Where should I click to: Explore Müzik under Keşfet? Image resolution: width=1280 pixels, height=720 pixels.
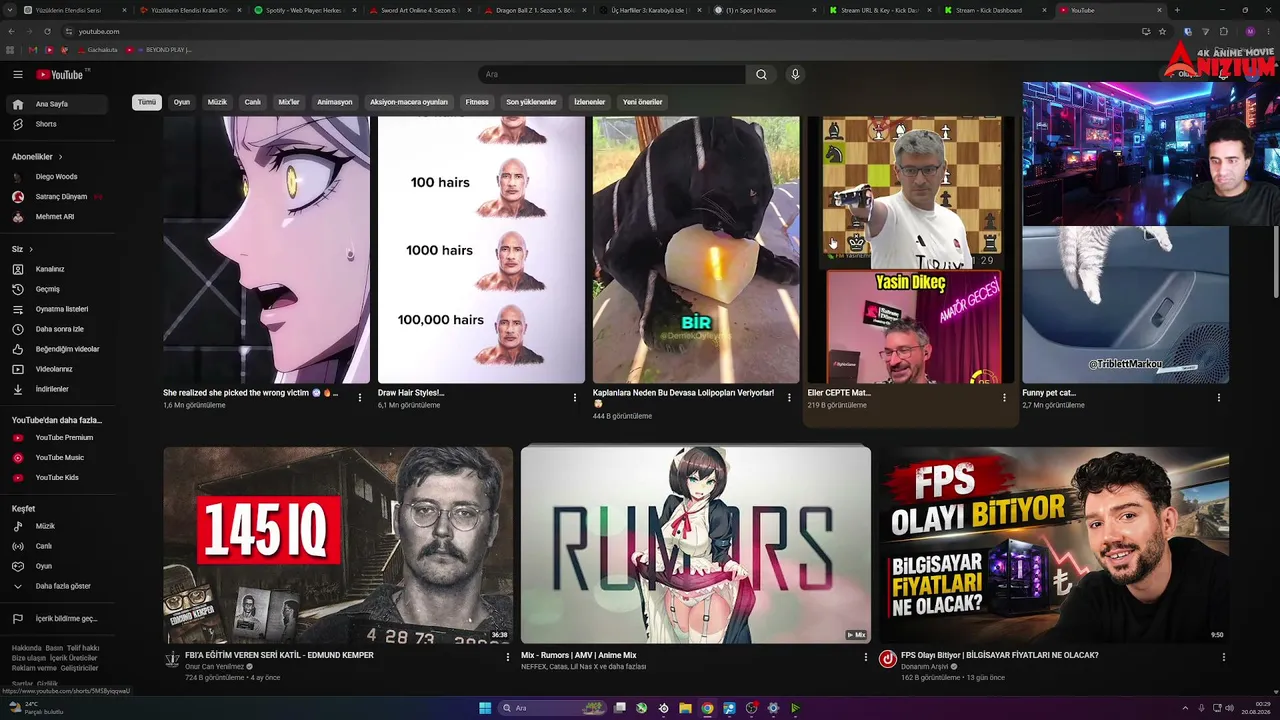pos(56,526)
